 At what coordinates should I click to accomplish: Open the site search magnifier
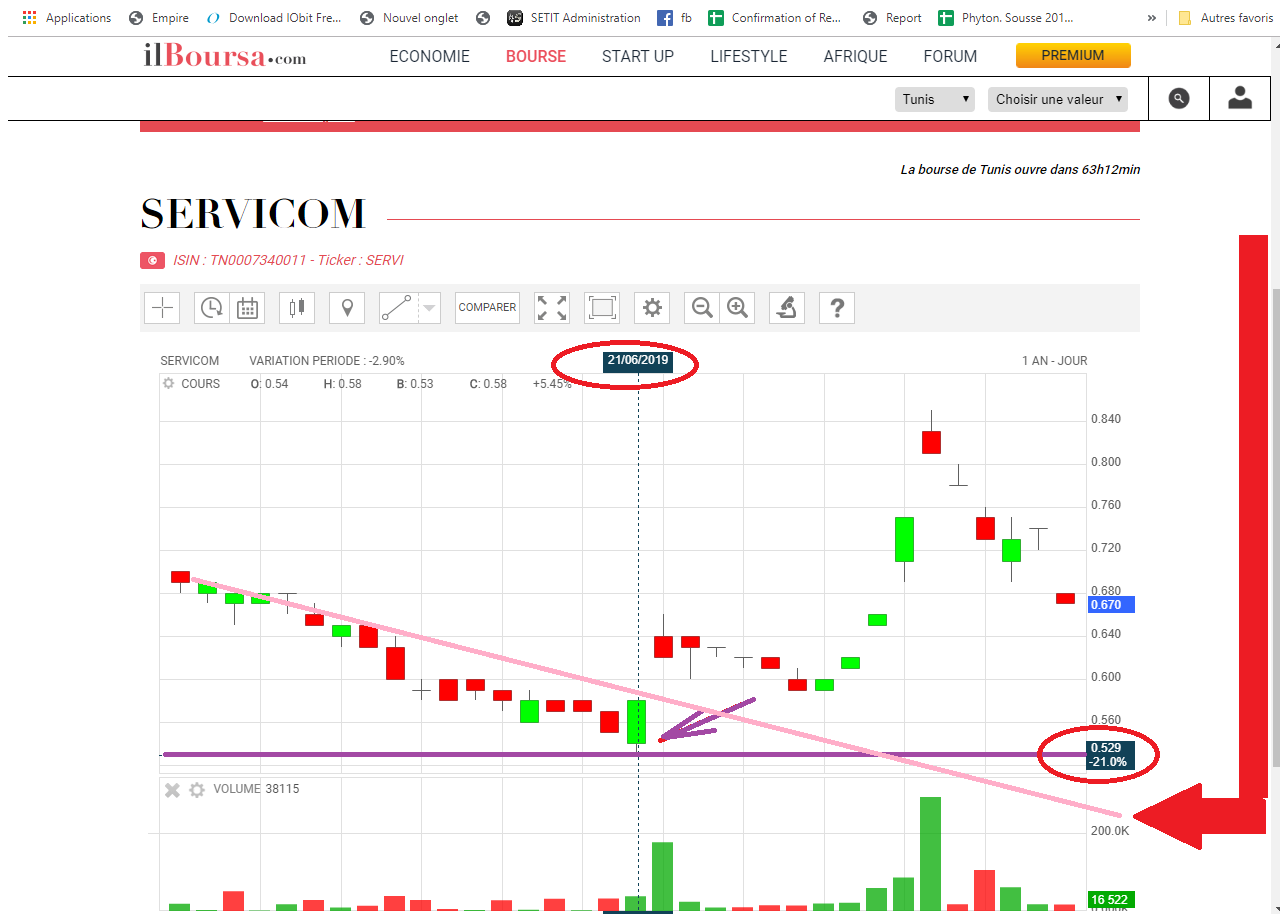coord(1179,98)
